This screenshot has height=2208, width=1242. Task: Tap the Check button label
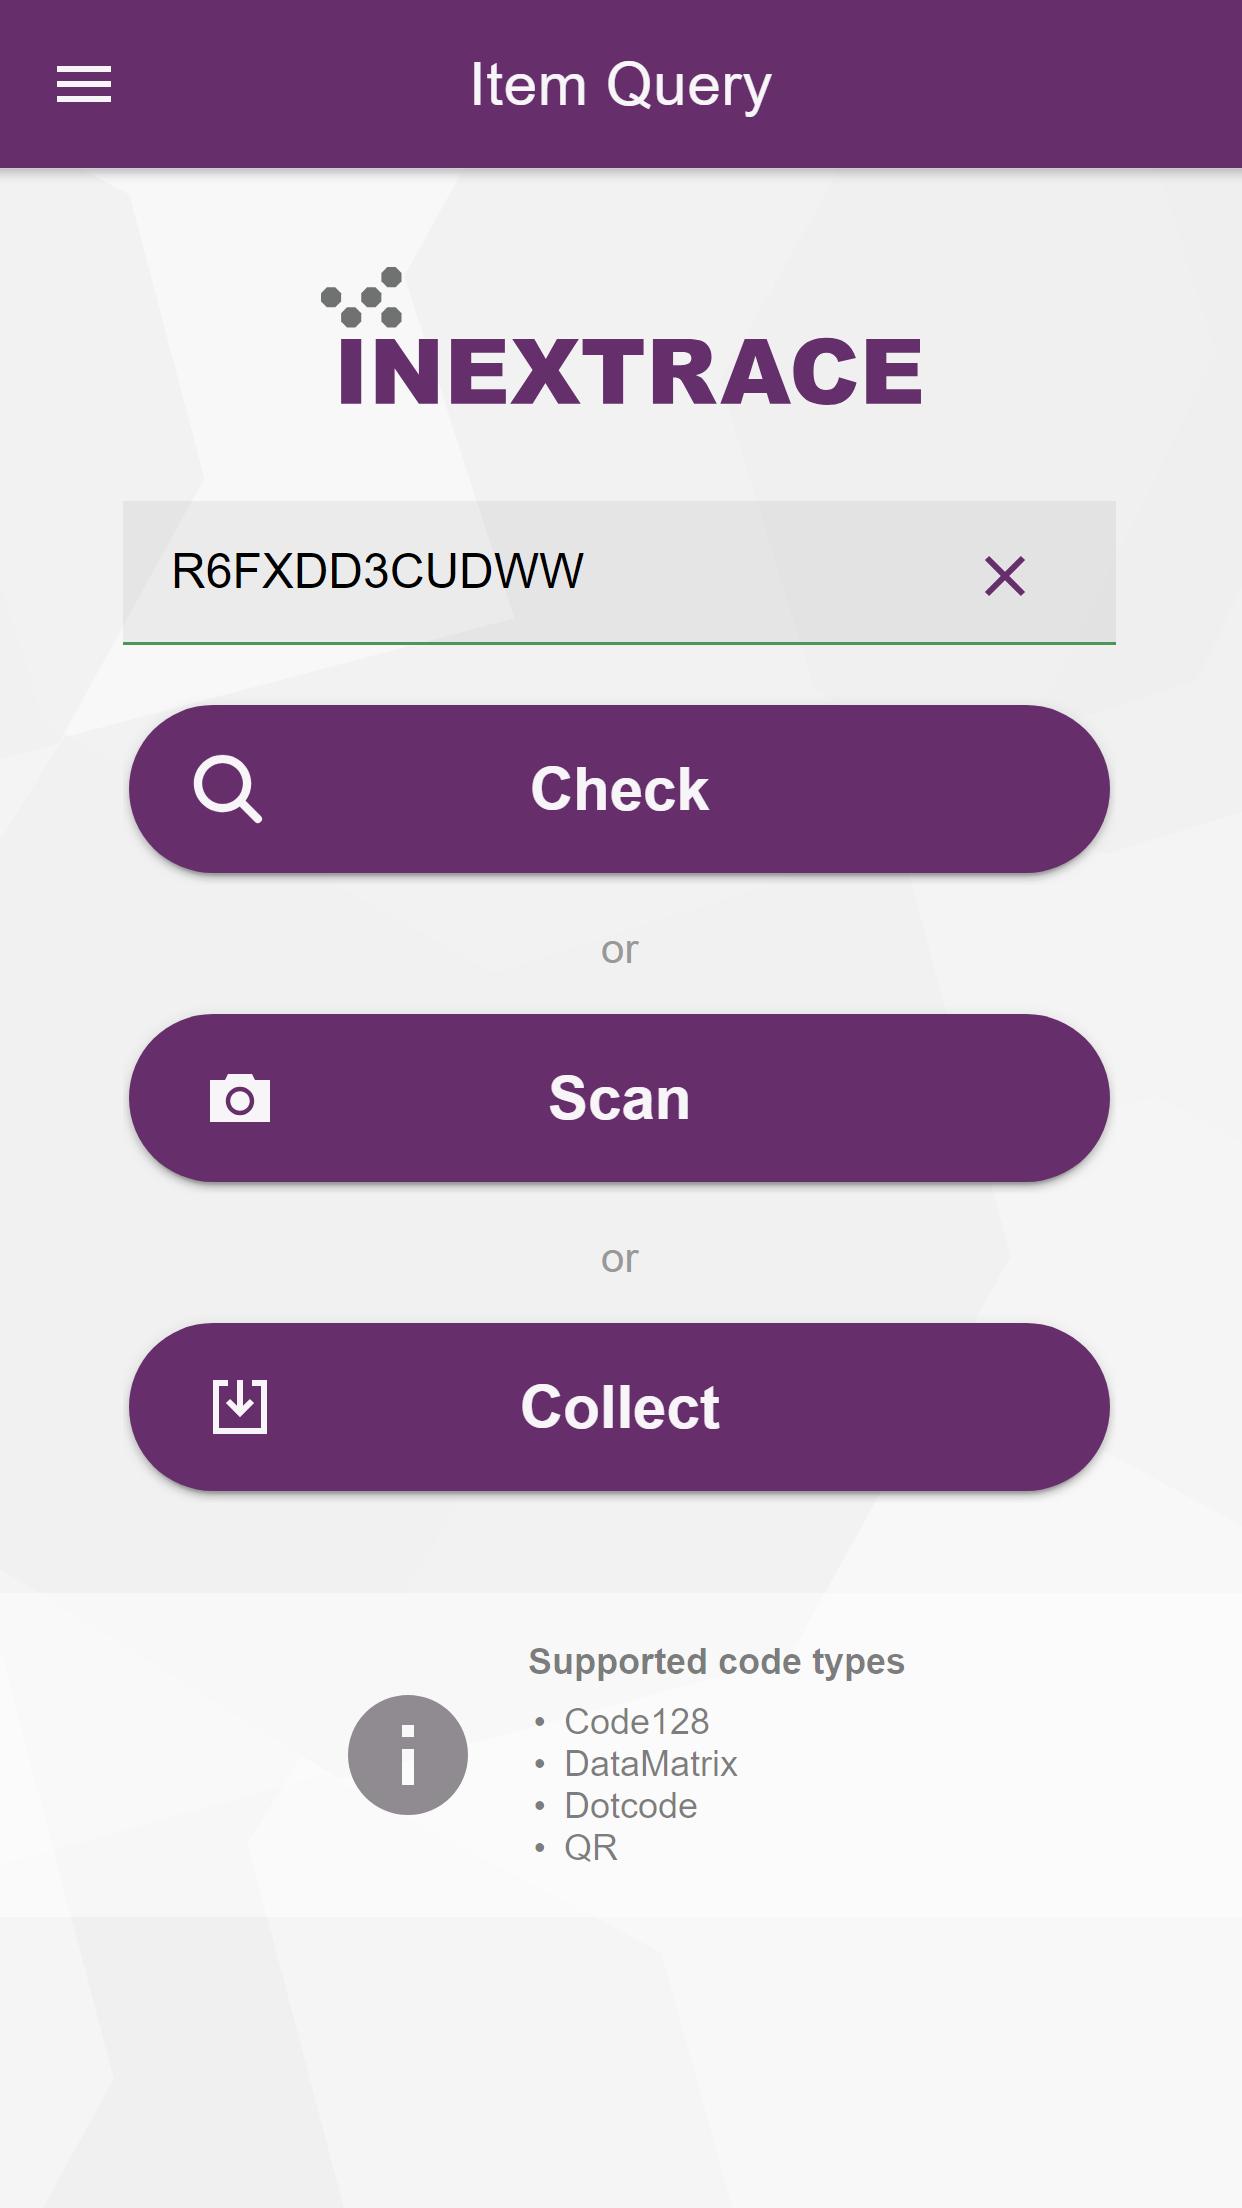(620, 789)
